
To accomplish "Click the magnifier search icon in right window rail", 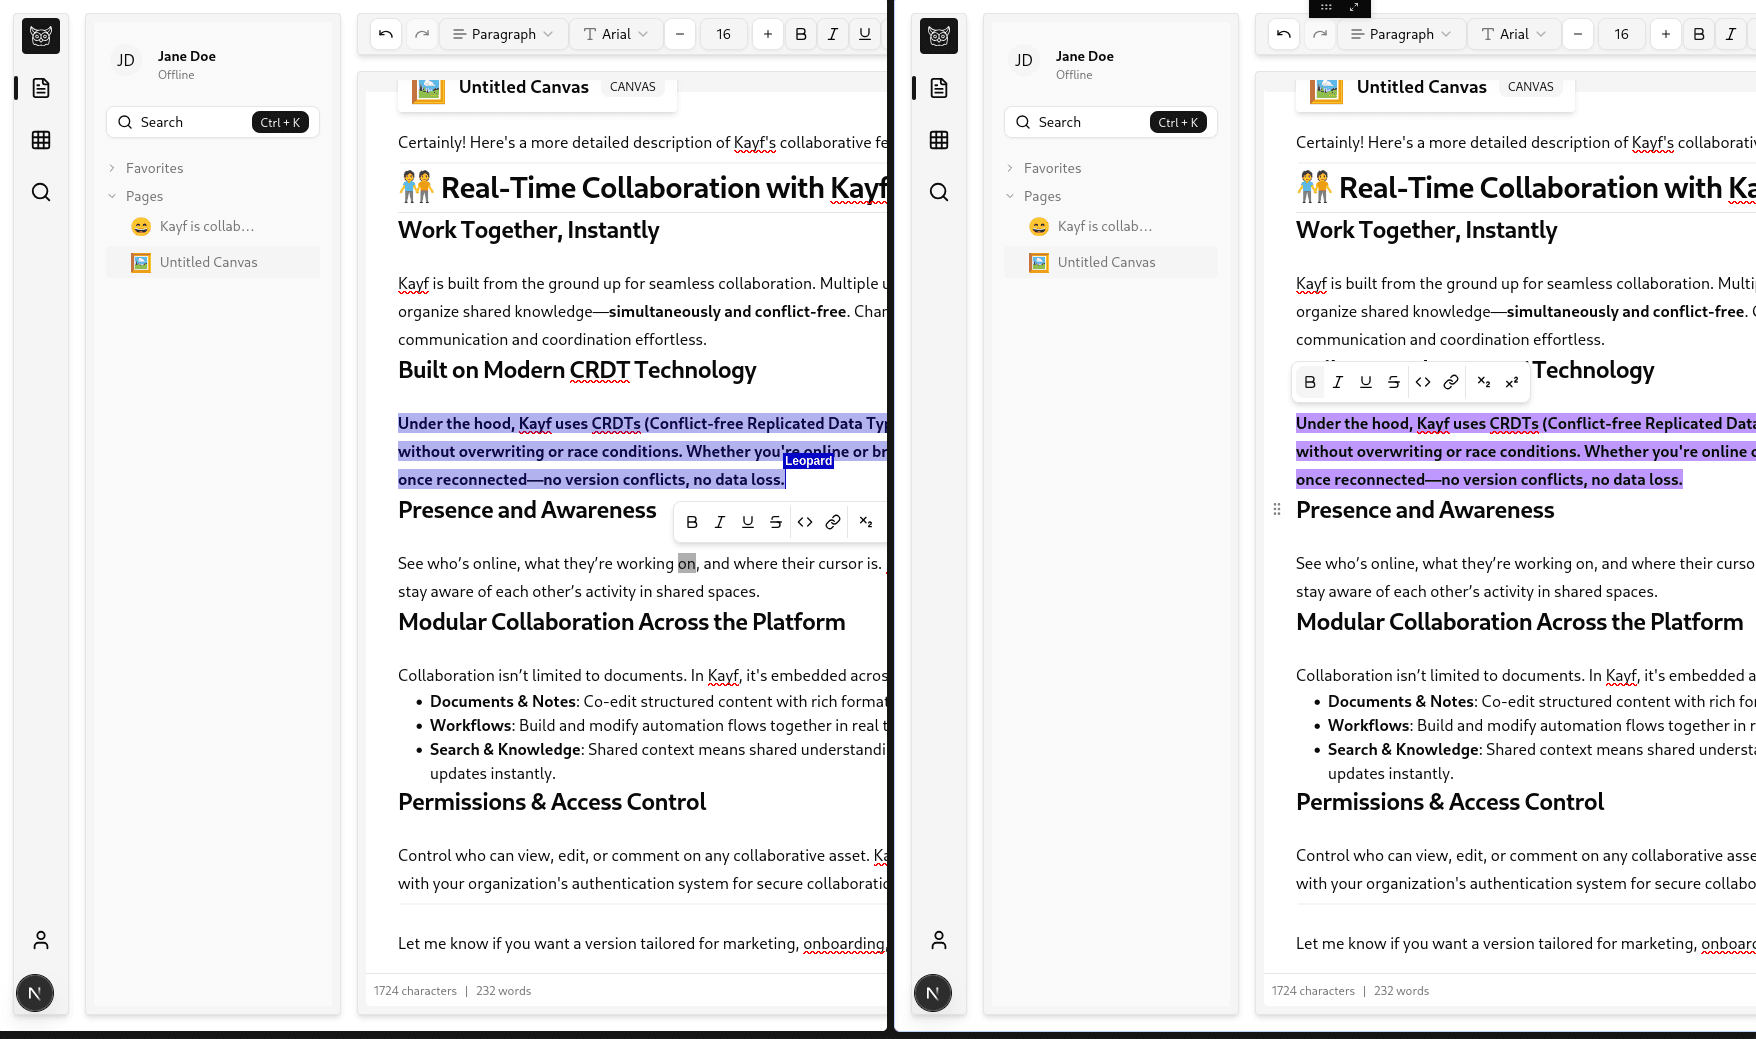I will pos(939,192).
